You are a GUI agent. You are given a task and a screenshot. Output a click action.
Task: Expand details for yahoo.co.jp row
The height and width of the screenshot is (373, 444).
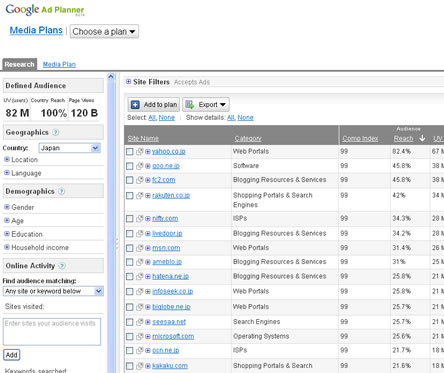(x=148, y=152)
